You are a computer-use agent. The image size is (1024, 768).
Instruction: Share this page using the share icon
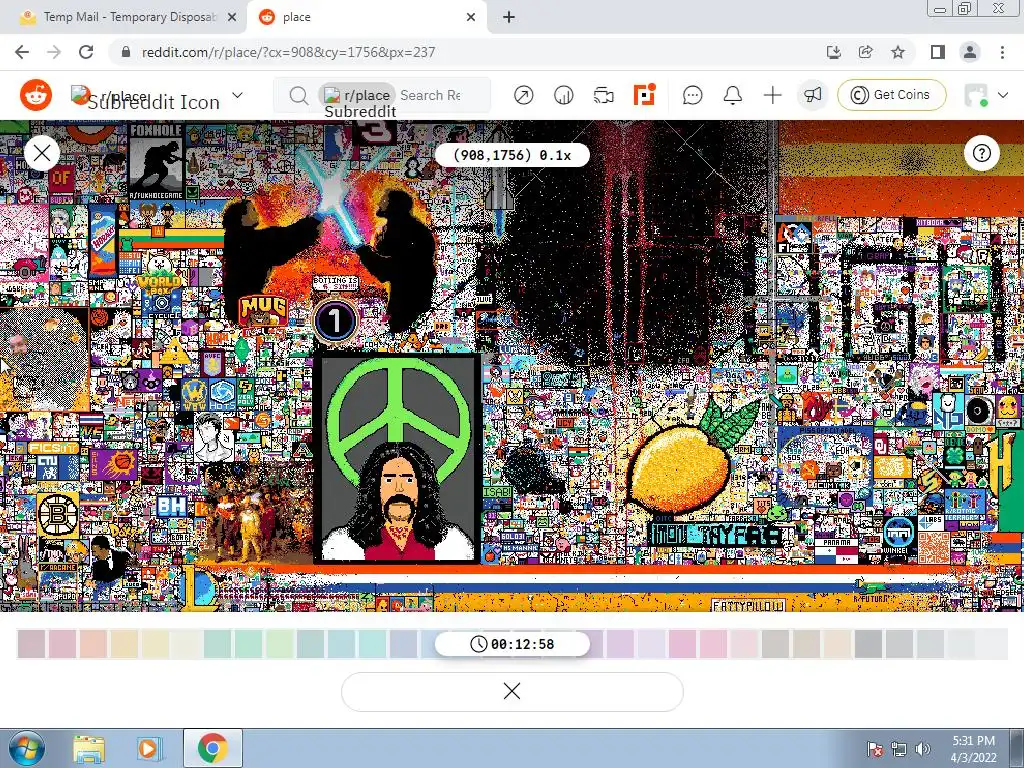click(x=865, y=52)
